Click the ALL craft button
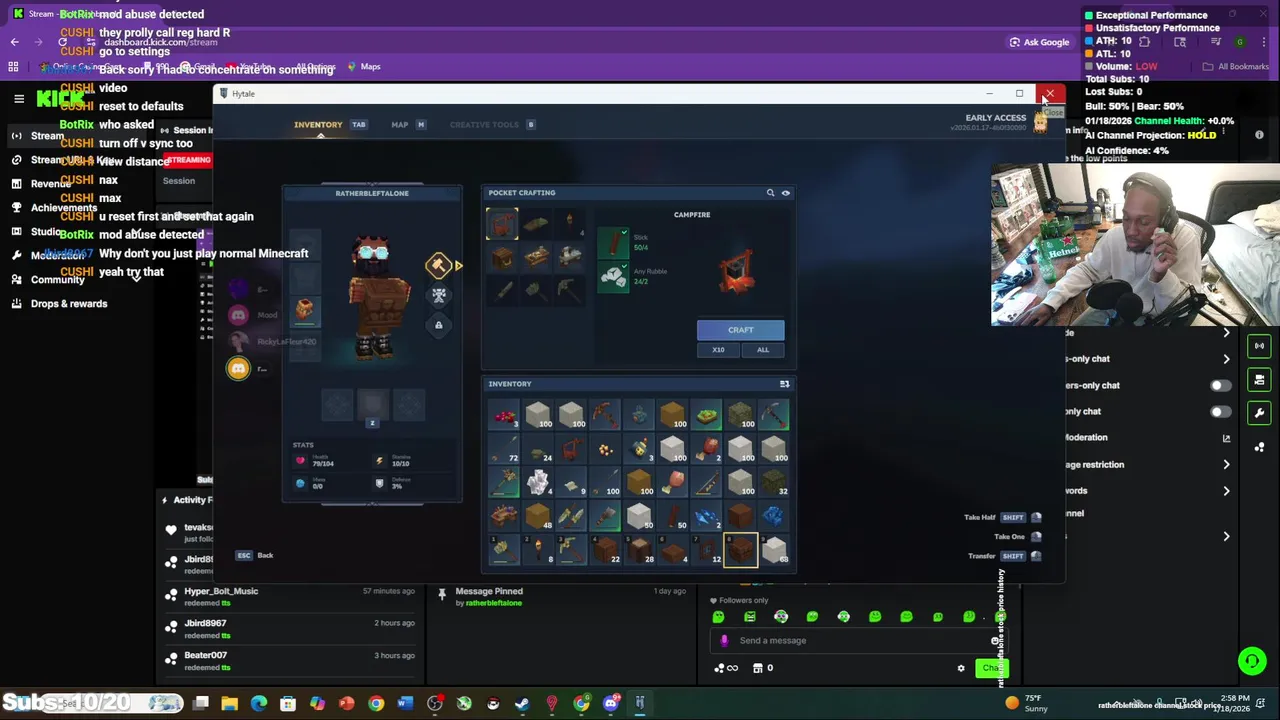This screenshot has height=720, width=1280. [763, 350]
